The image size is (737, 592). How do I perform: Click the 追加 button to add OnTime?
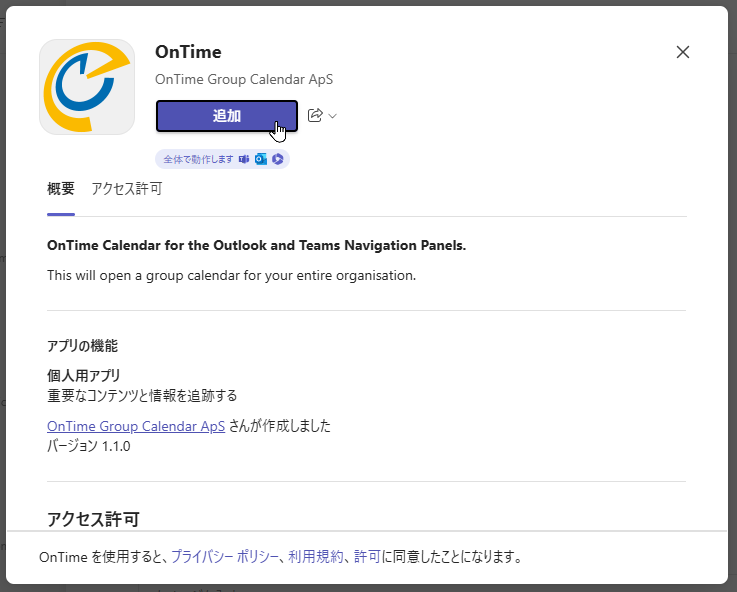tap(227, 116)
